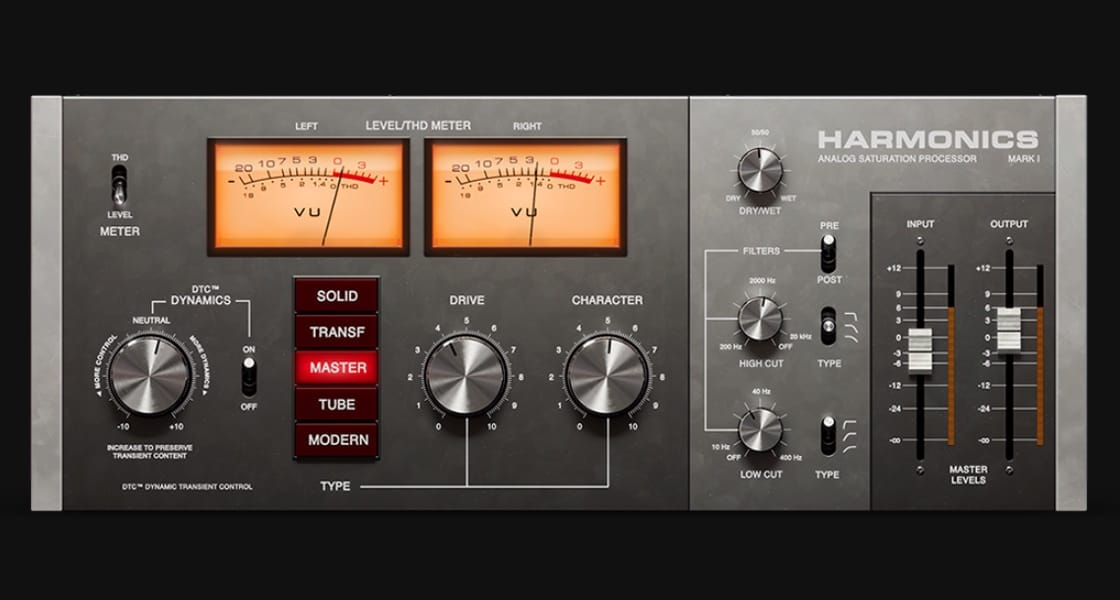
Task: Click the 'DTC™ DYNAMIC TRANSIENT CONTROL' footer text
Action: point(187,486)
